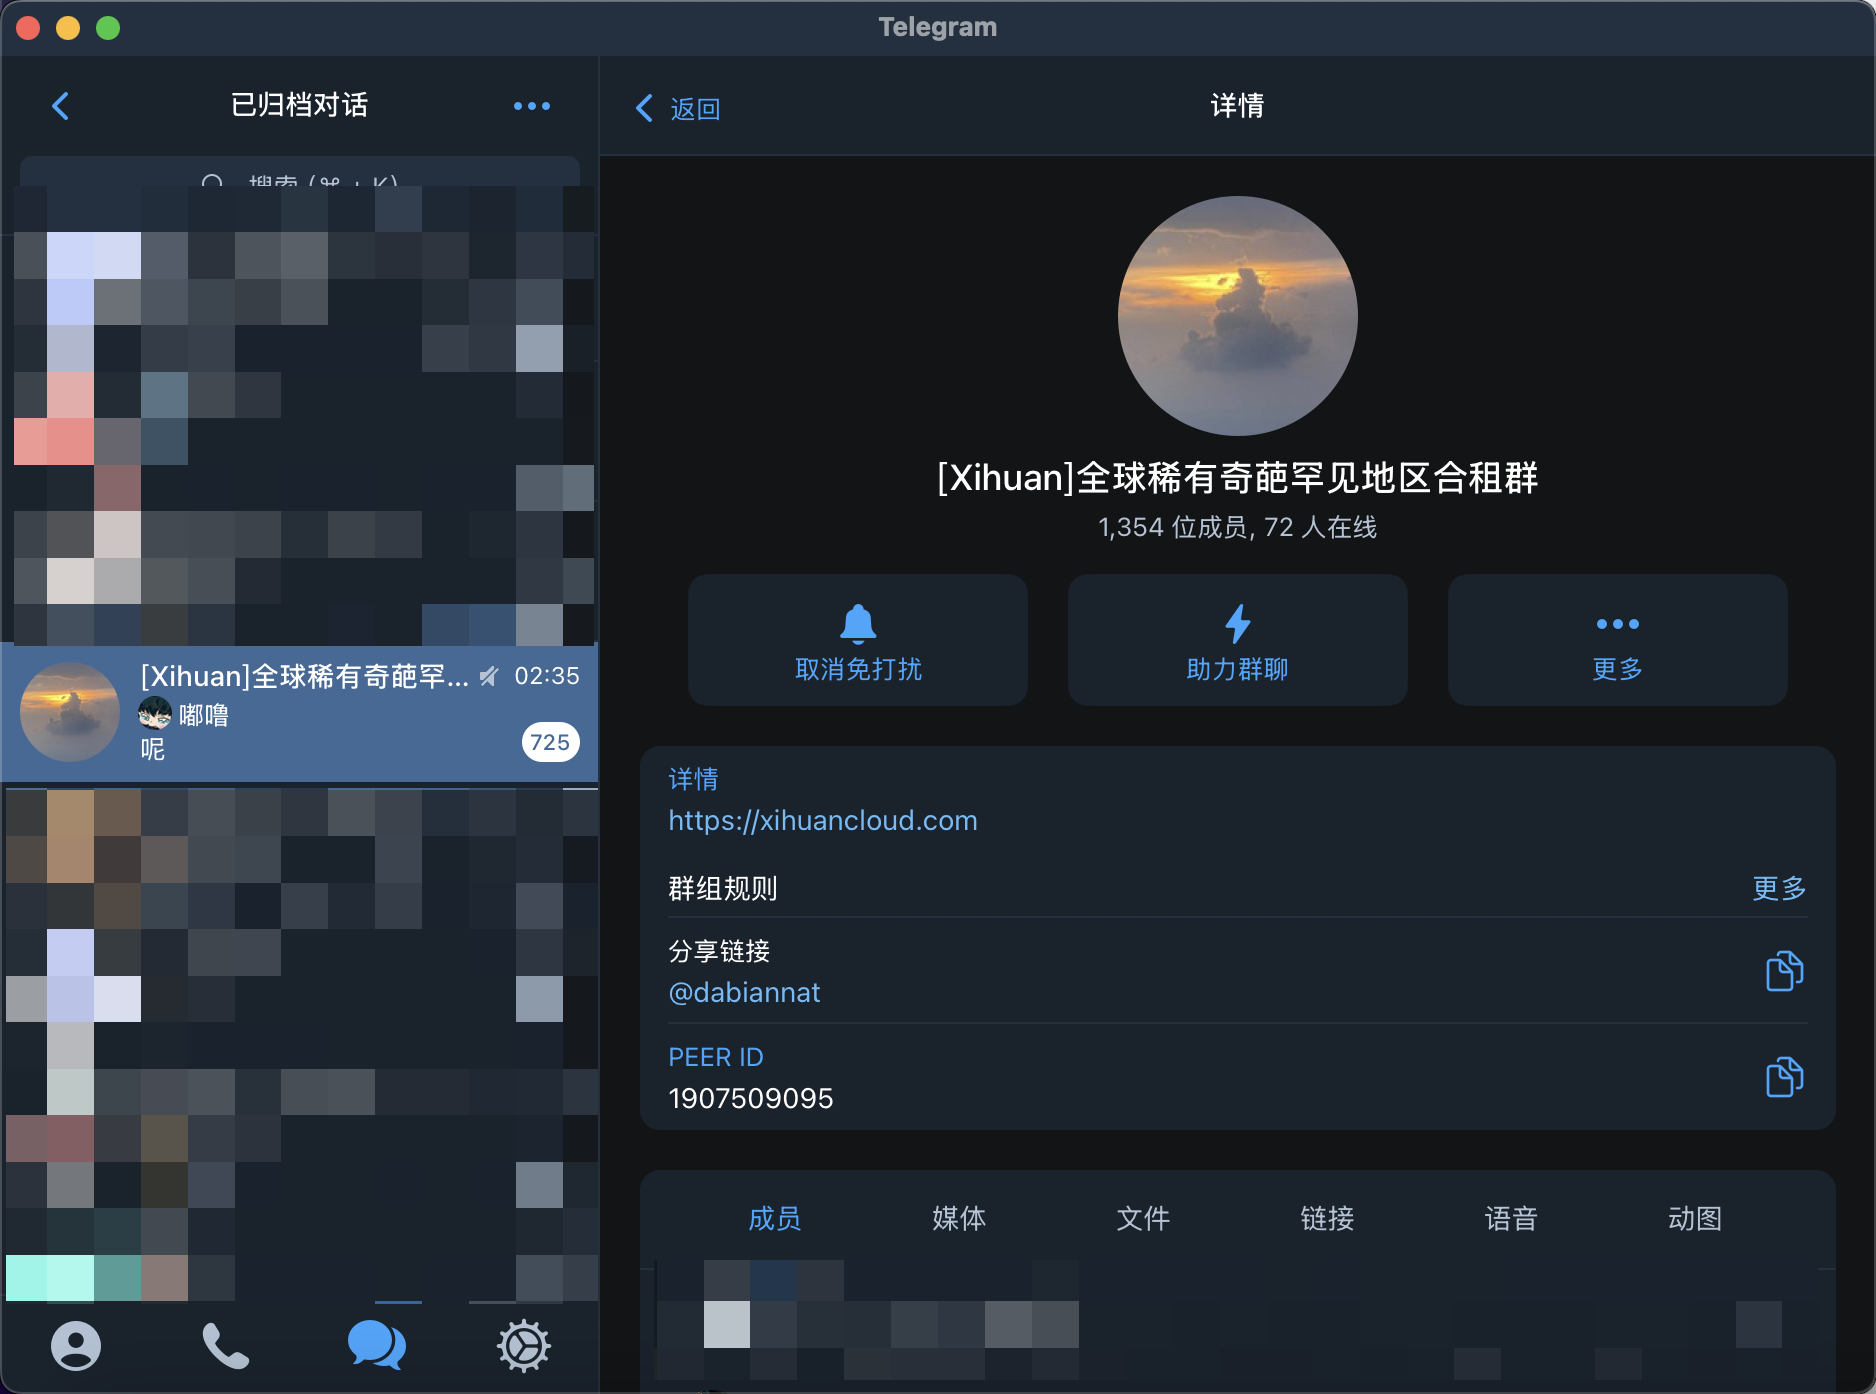The width and height of the screenshot is (1876, 1394).
Task: Click the 嘟噜 sender avatar in the chat row
Action: [155, 713]
